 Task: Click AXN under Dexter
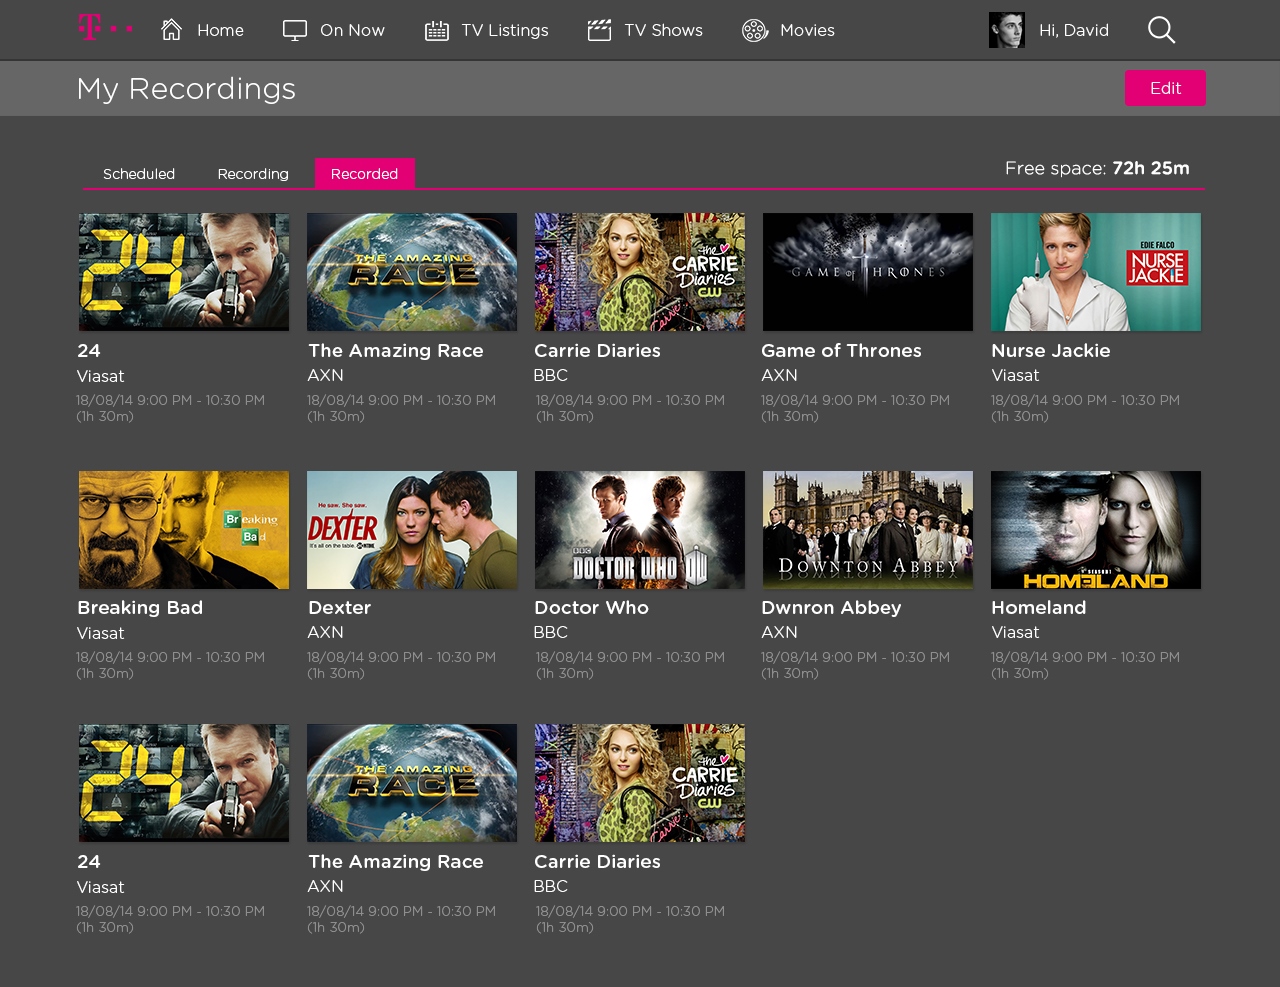coord(325,633)
